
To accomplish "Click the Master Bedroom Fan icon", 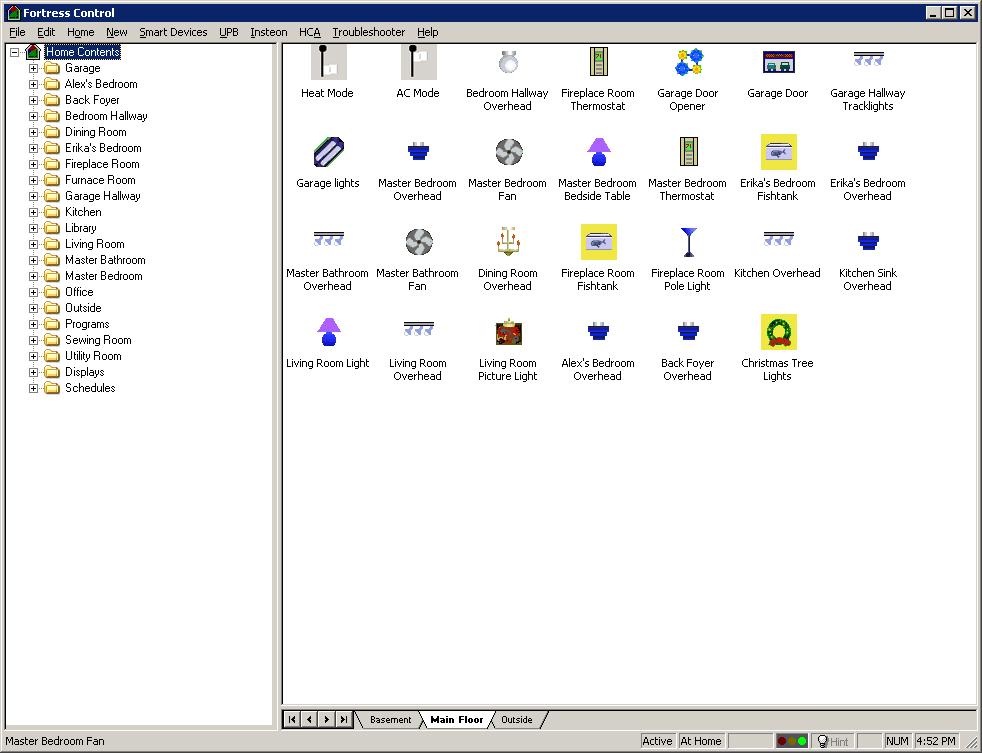I will [x=508, y=153].
